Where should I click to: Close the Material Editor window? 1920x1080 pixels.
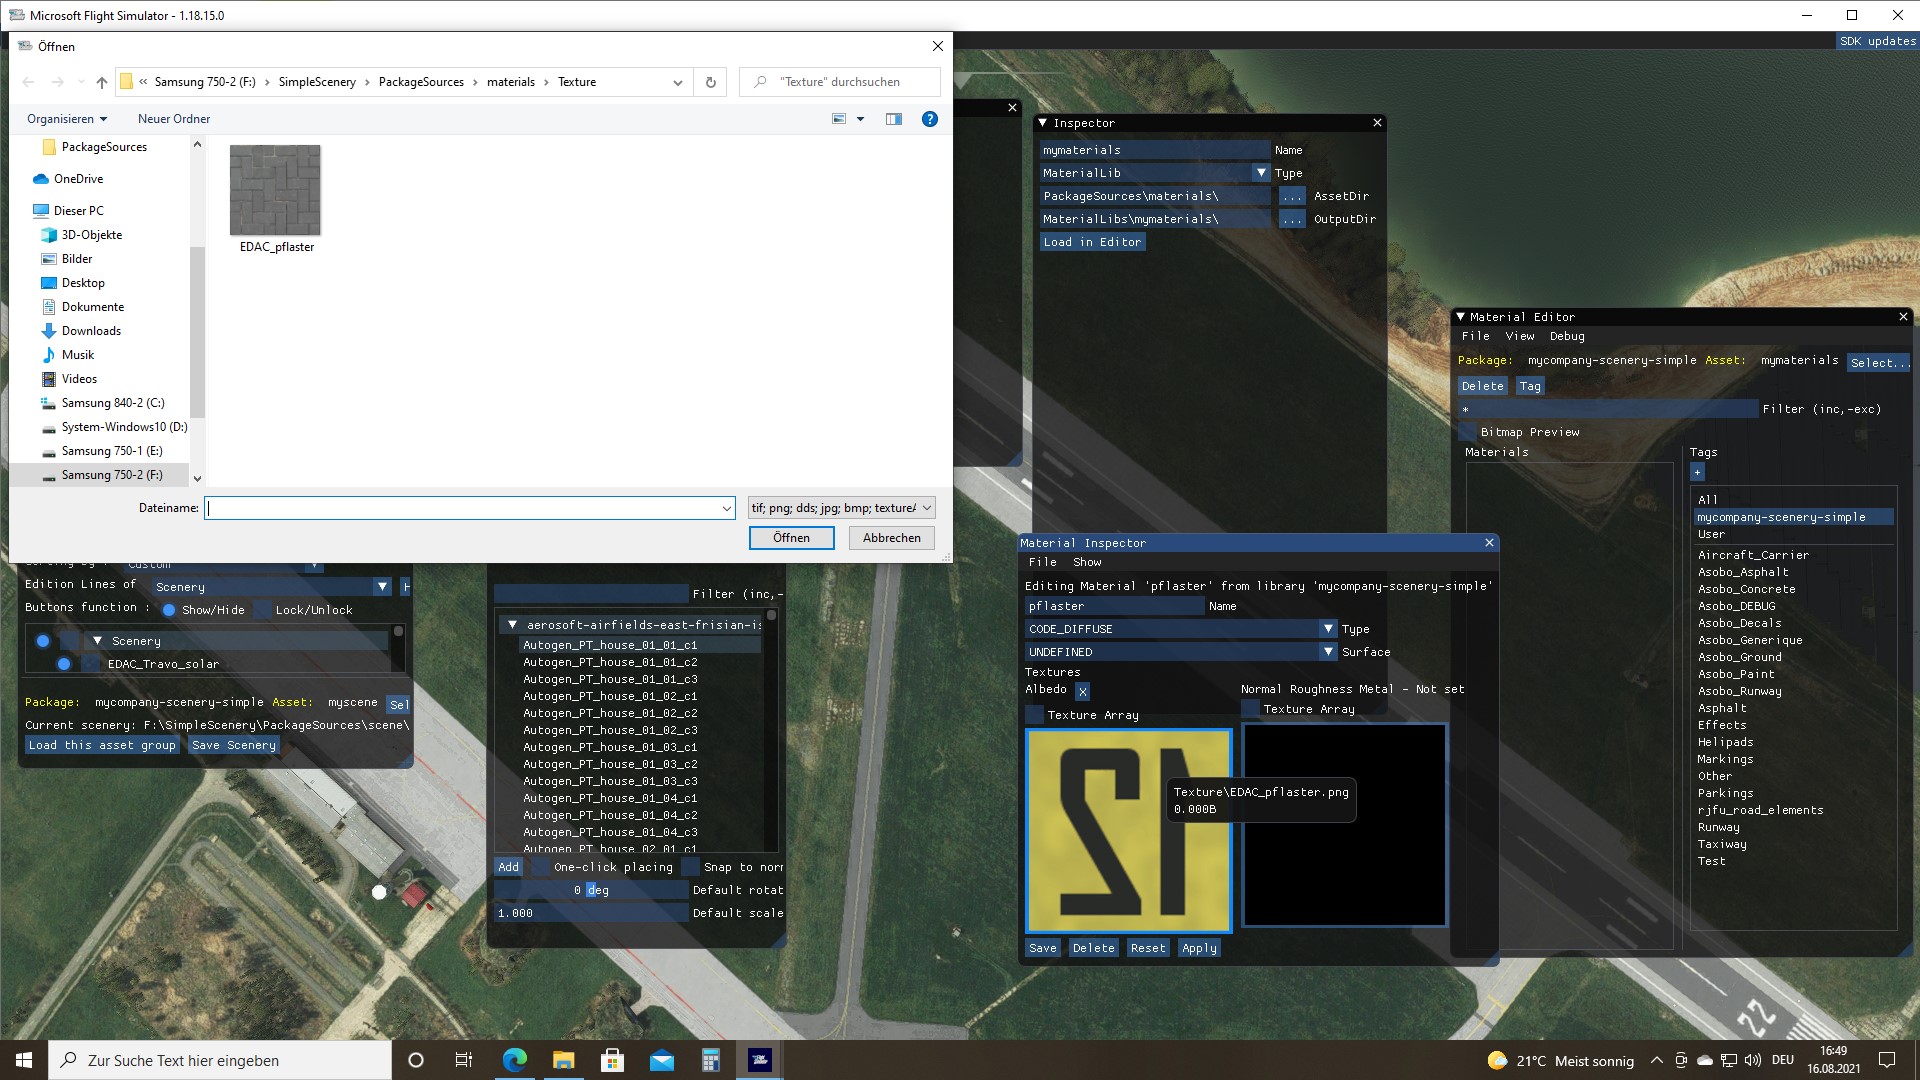1903,317
